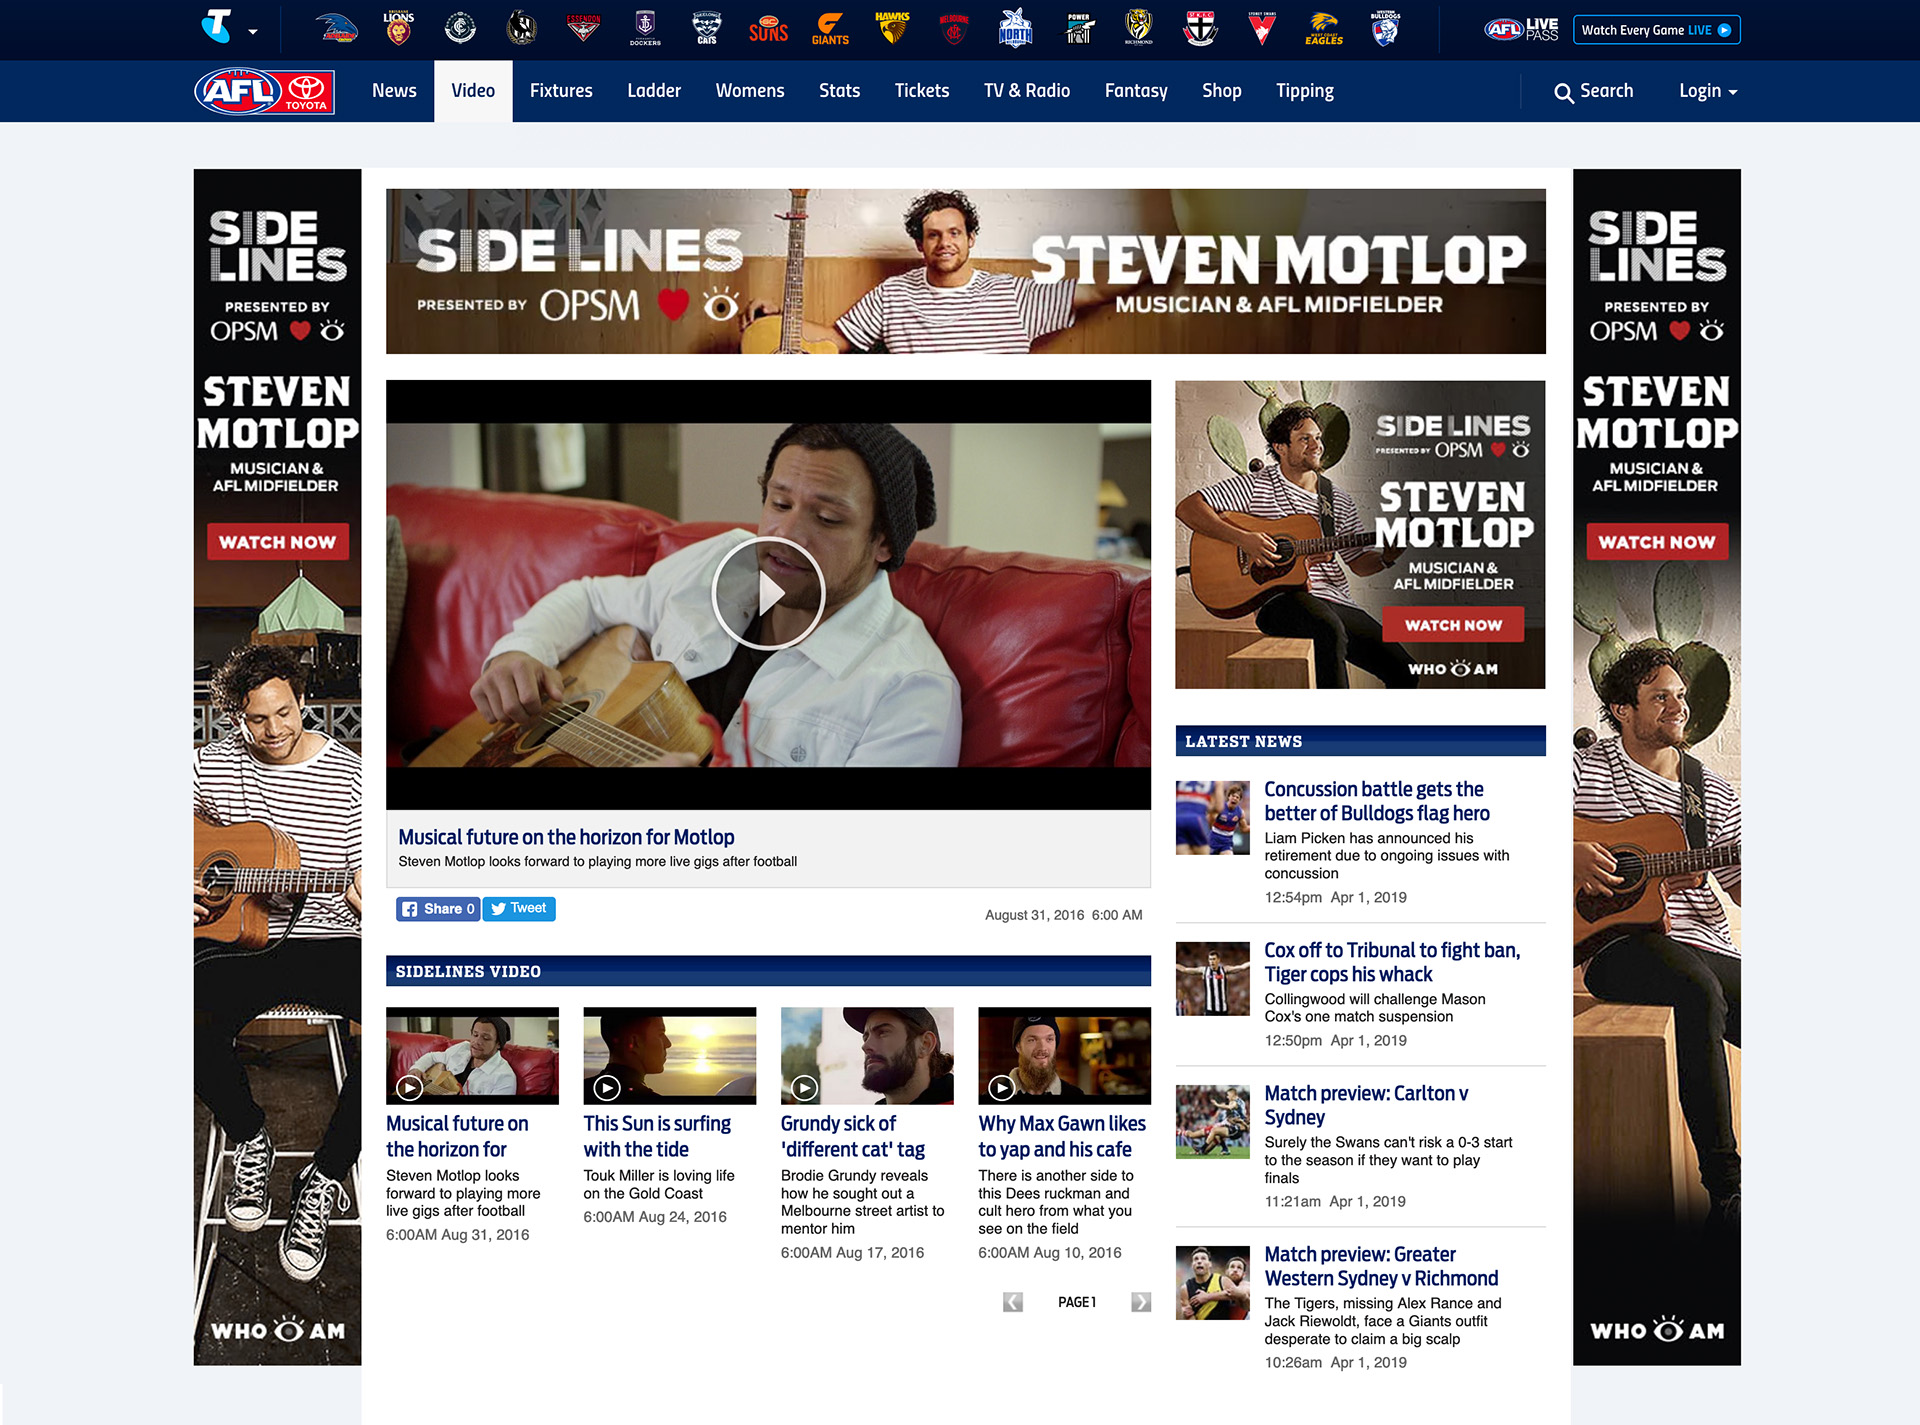
Task: Open TV & Radio in the navigation
Action: coord(1027,91)
